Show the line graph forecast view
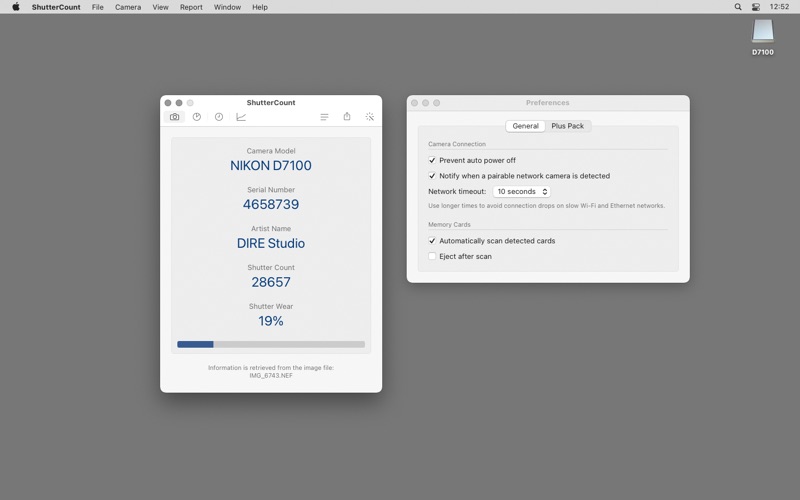The height and width of the screenshot is (500, 800). [241, 117]
